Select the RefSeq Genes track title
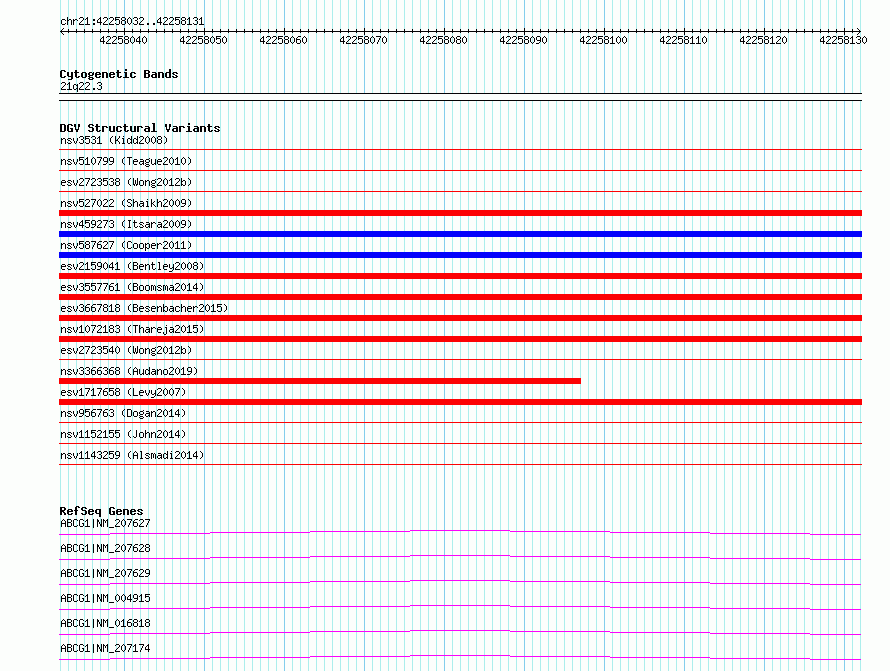 click(101, 511)
